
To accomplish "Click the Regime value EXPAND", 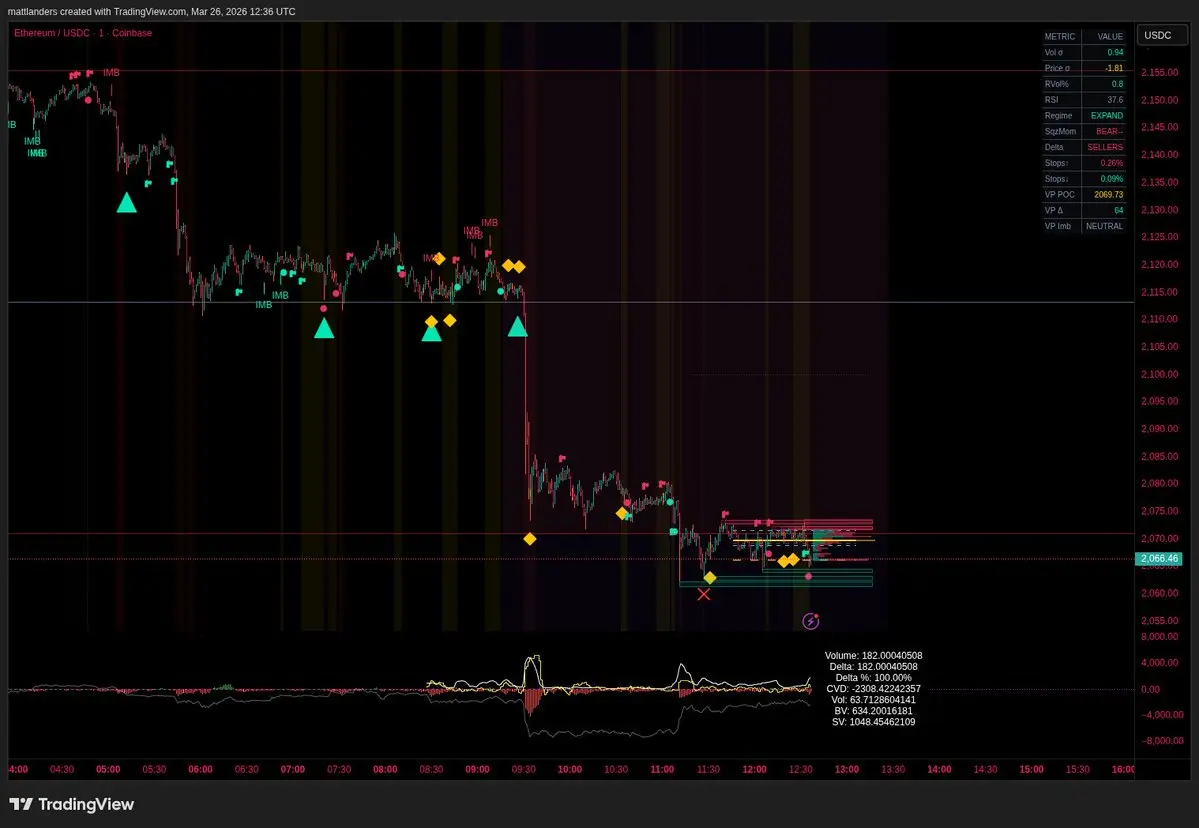I will click(1106, 115).
